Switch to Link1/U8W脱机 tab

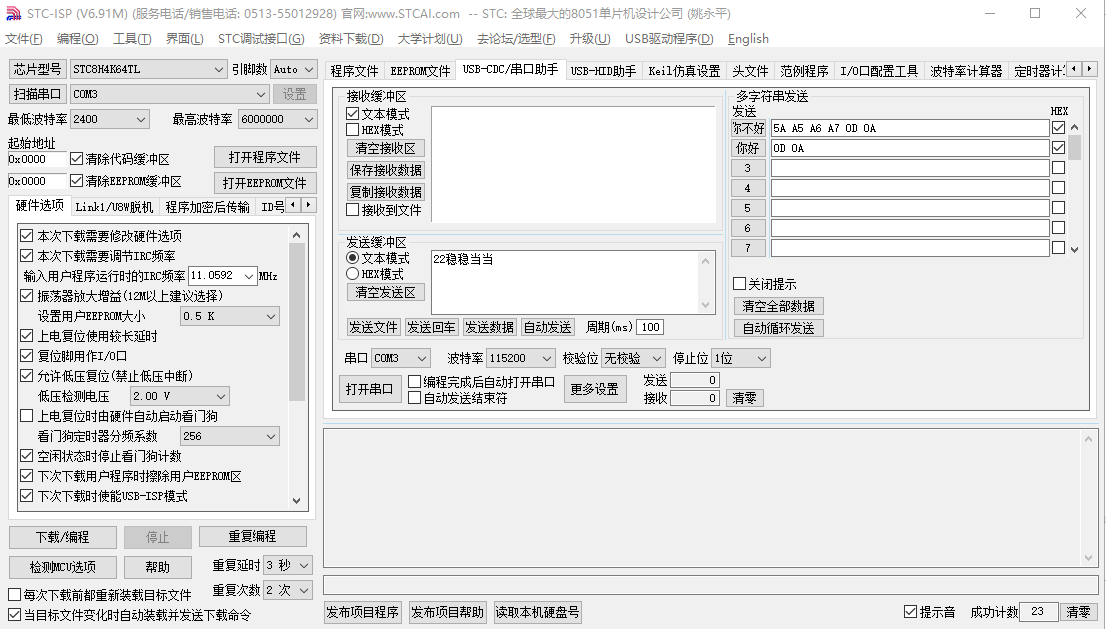pyautogui.click(x=114, y=207)
